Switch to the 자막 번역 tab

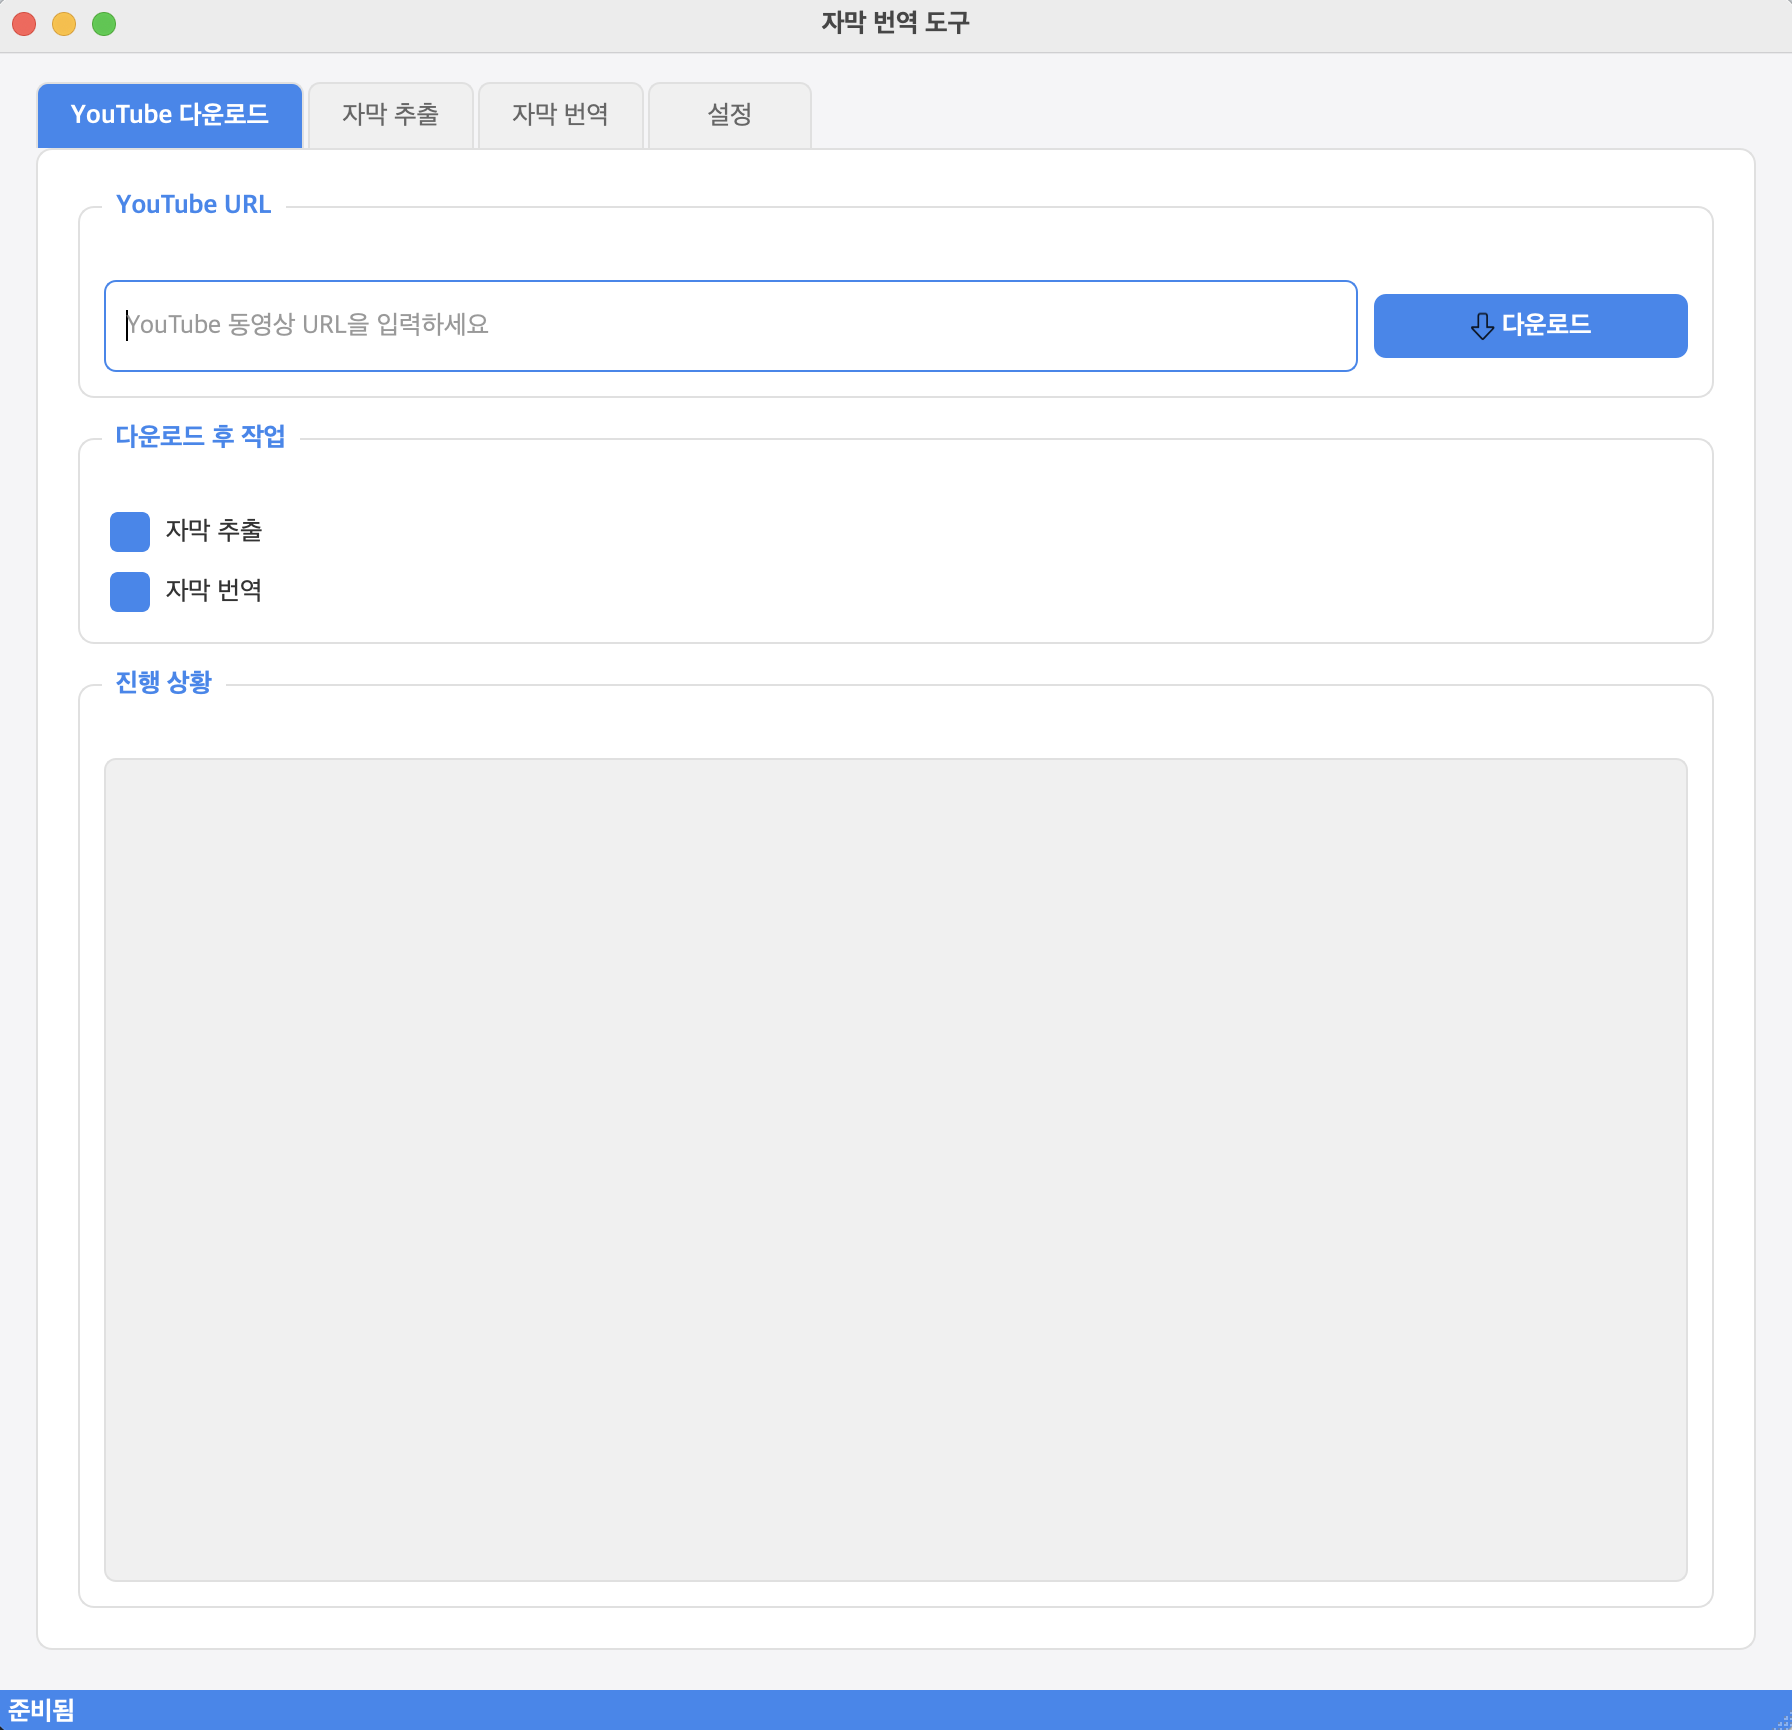click(560, 115)
